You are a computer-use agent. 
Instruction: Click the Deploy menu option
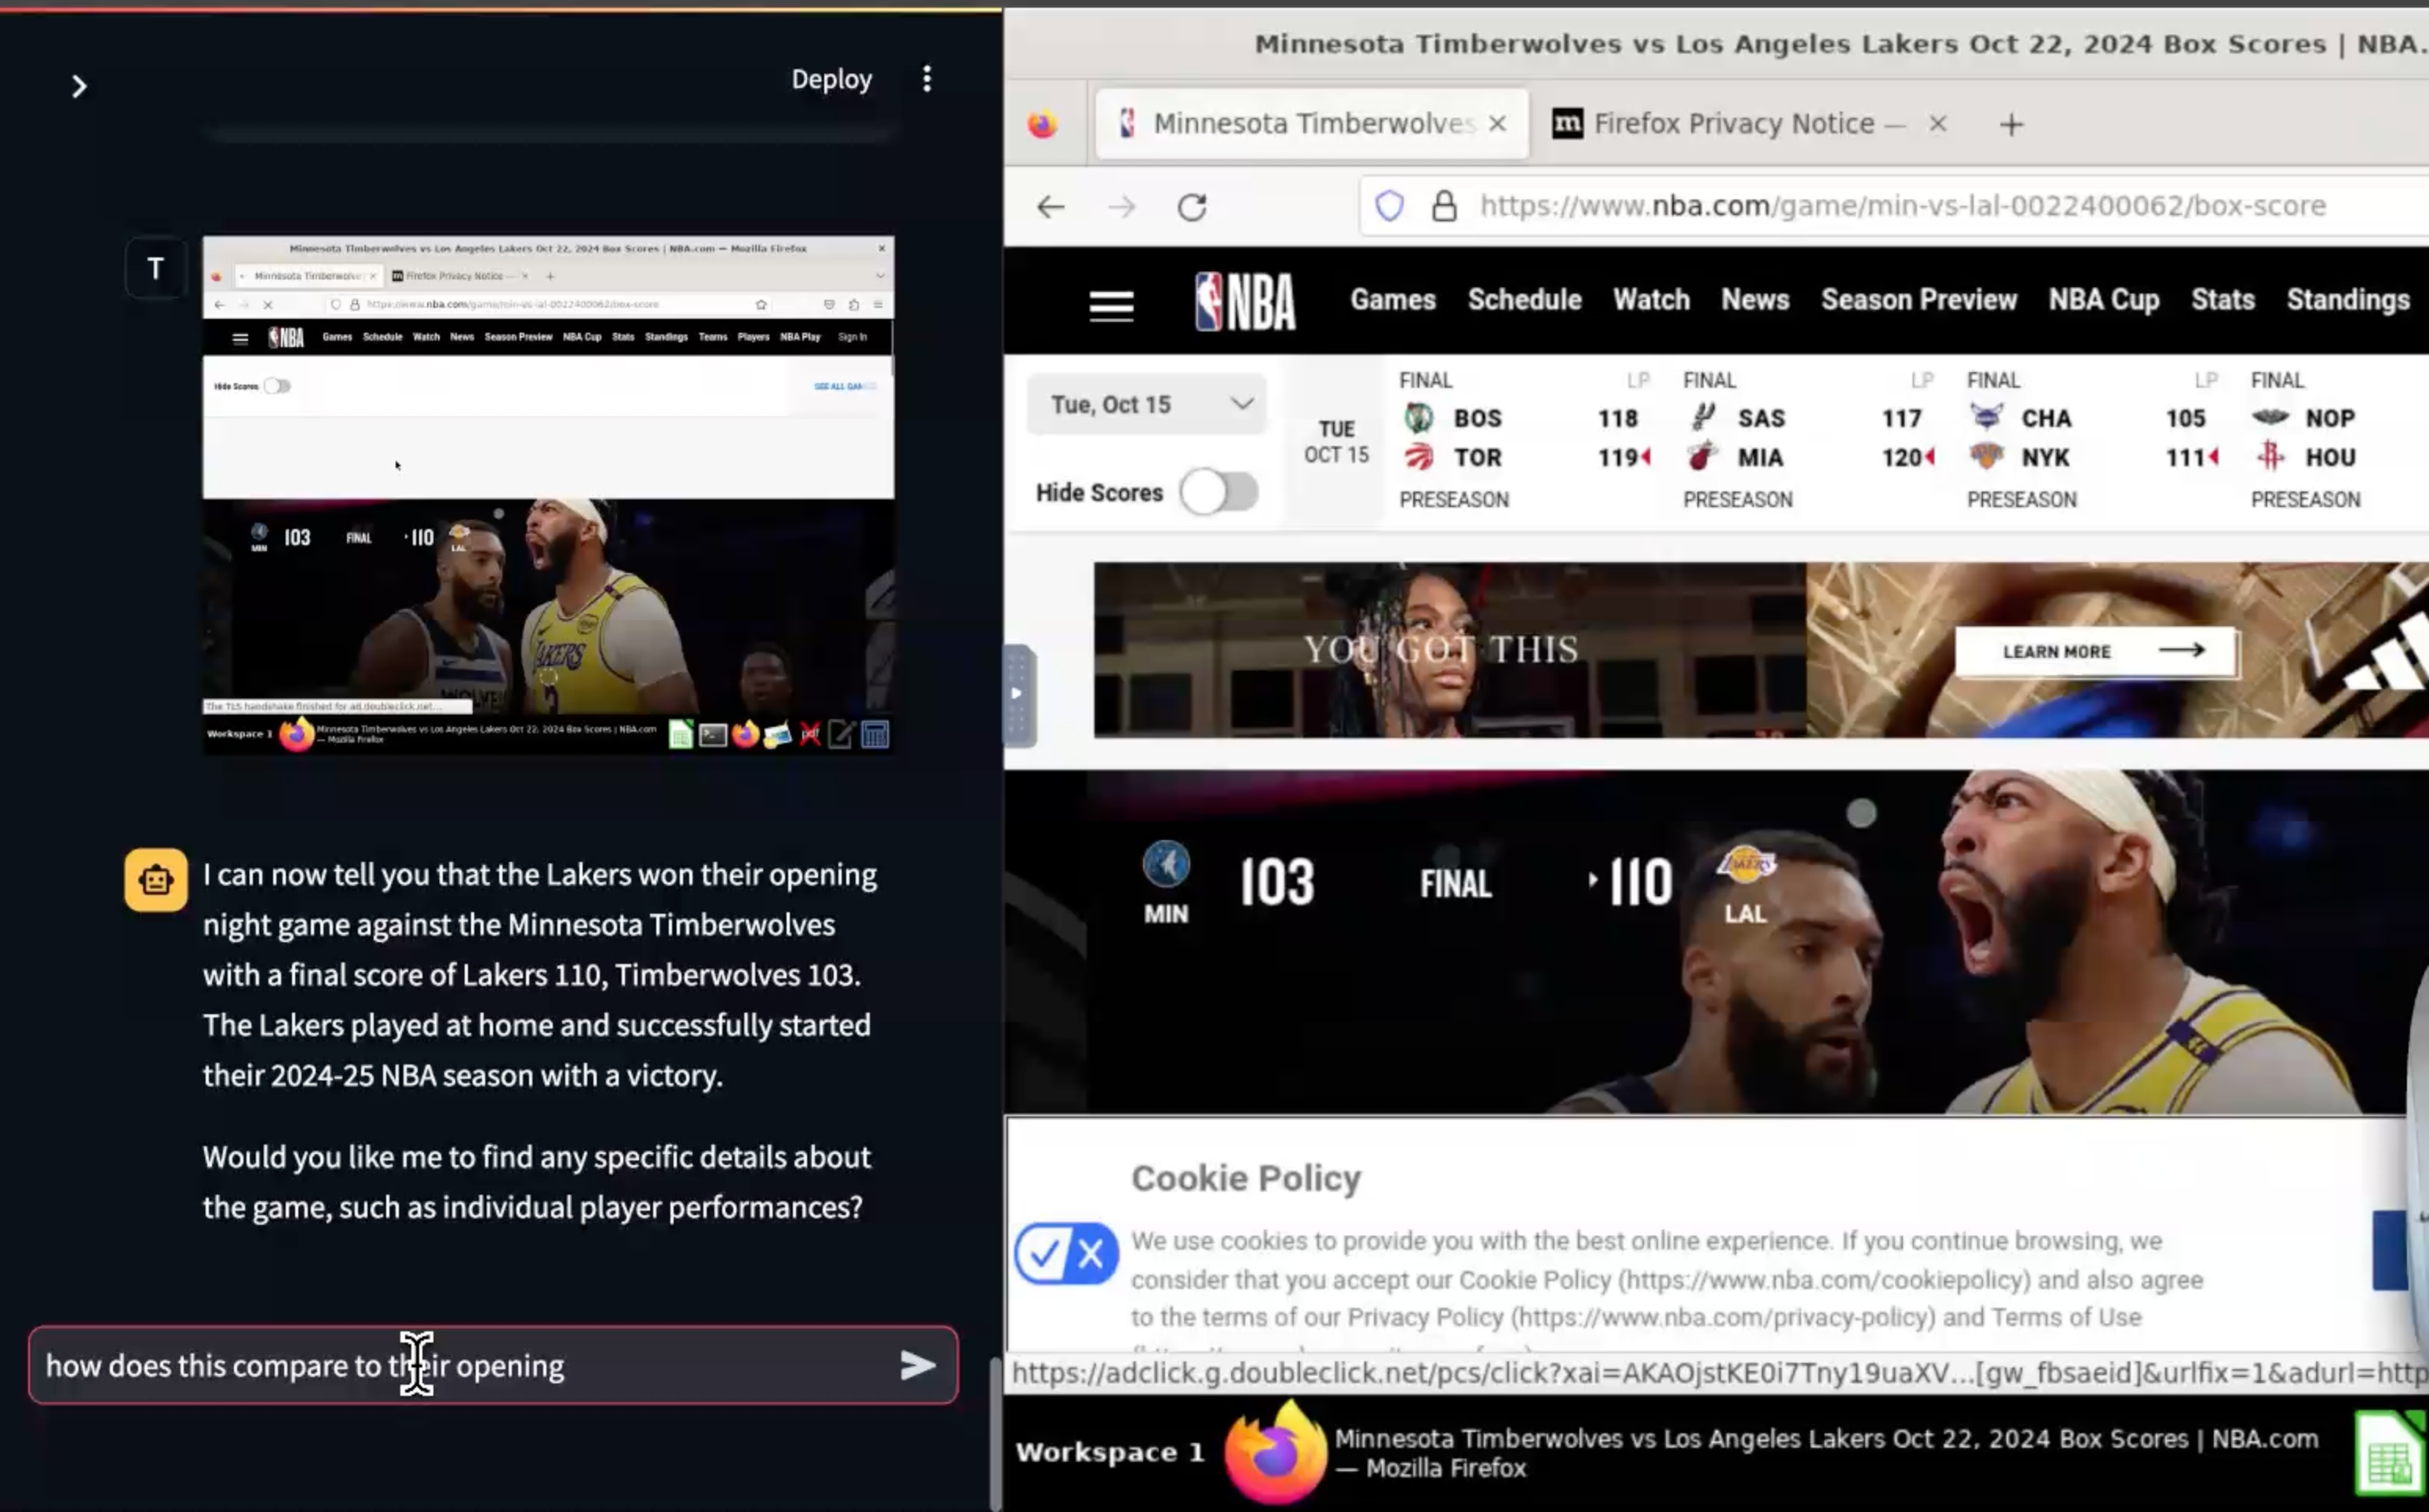(832, 79)
